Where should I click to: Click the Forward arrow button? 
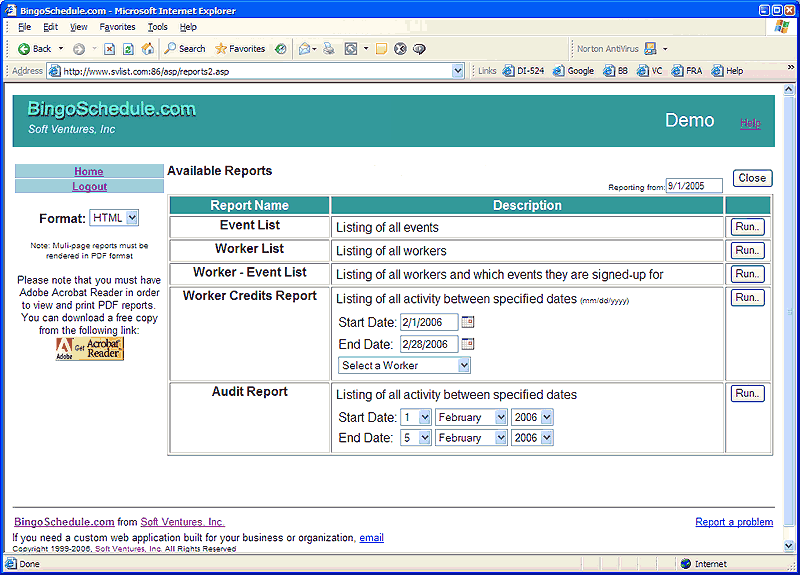79,49
